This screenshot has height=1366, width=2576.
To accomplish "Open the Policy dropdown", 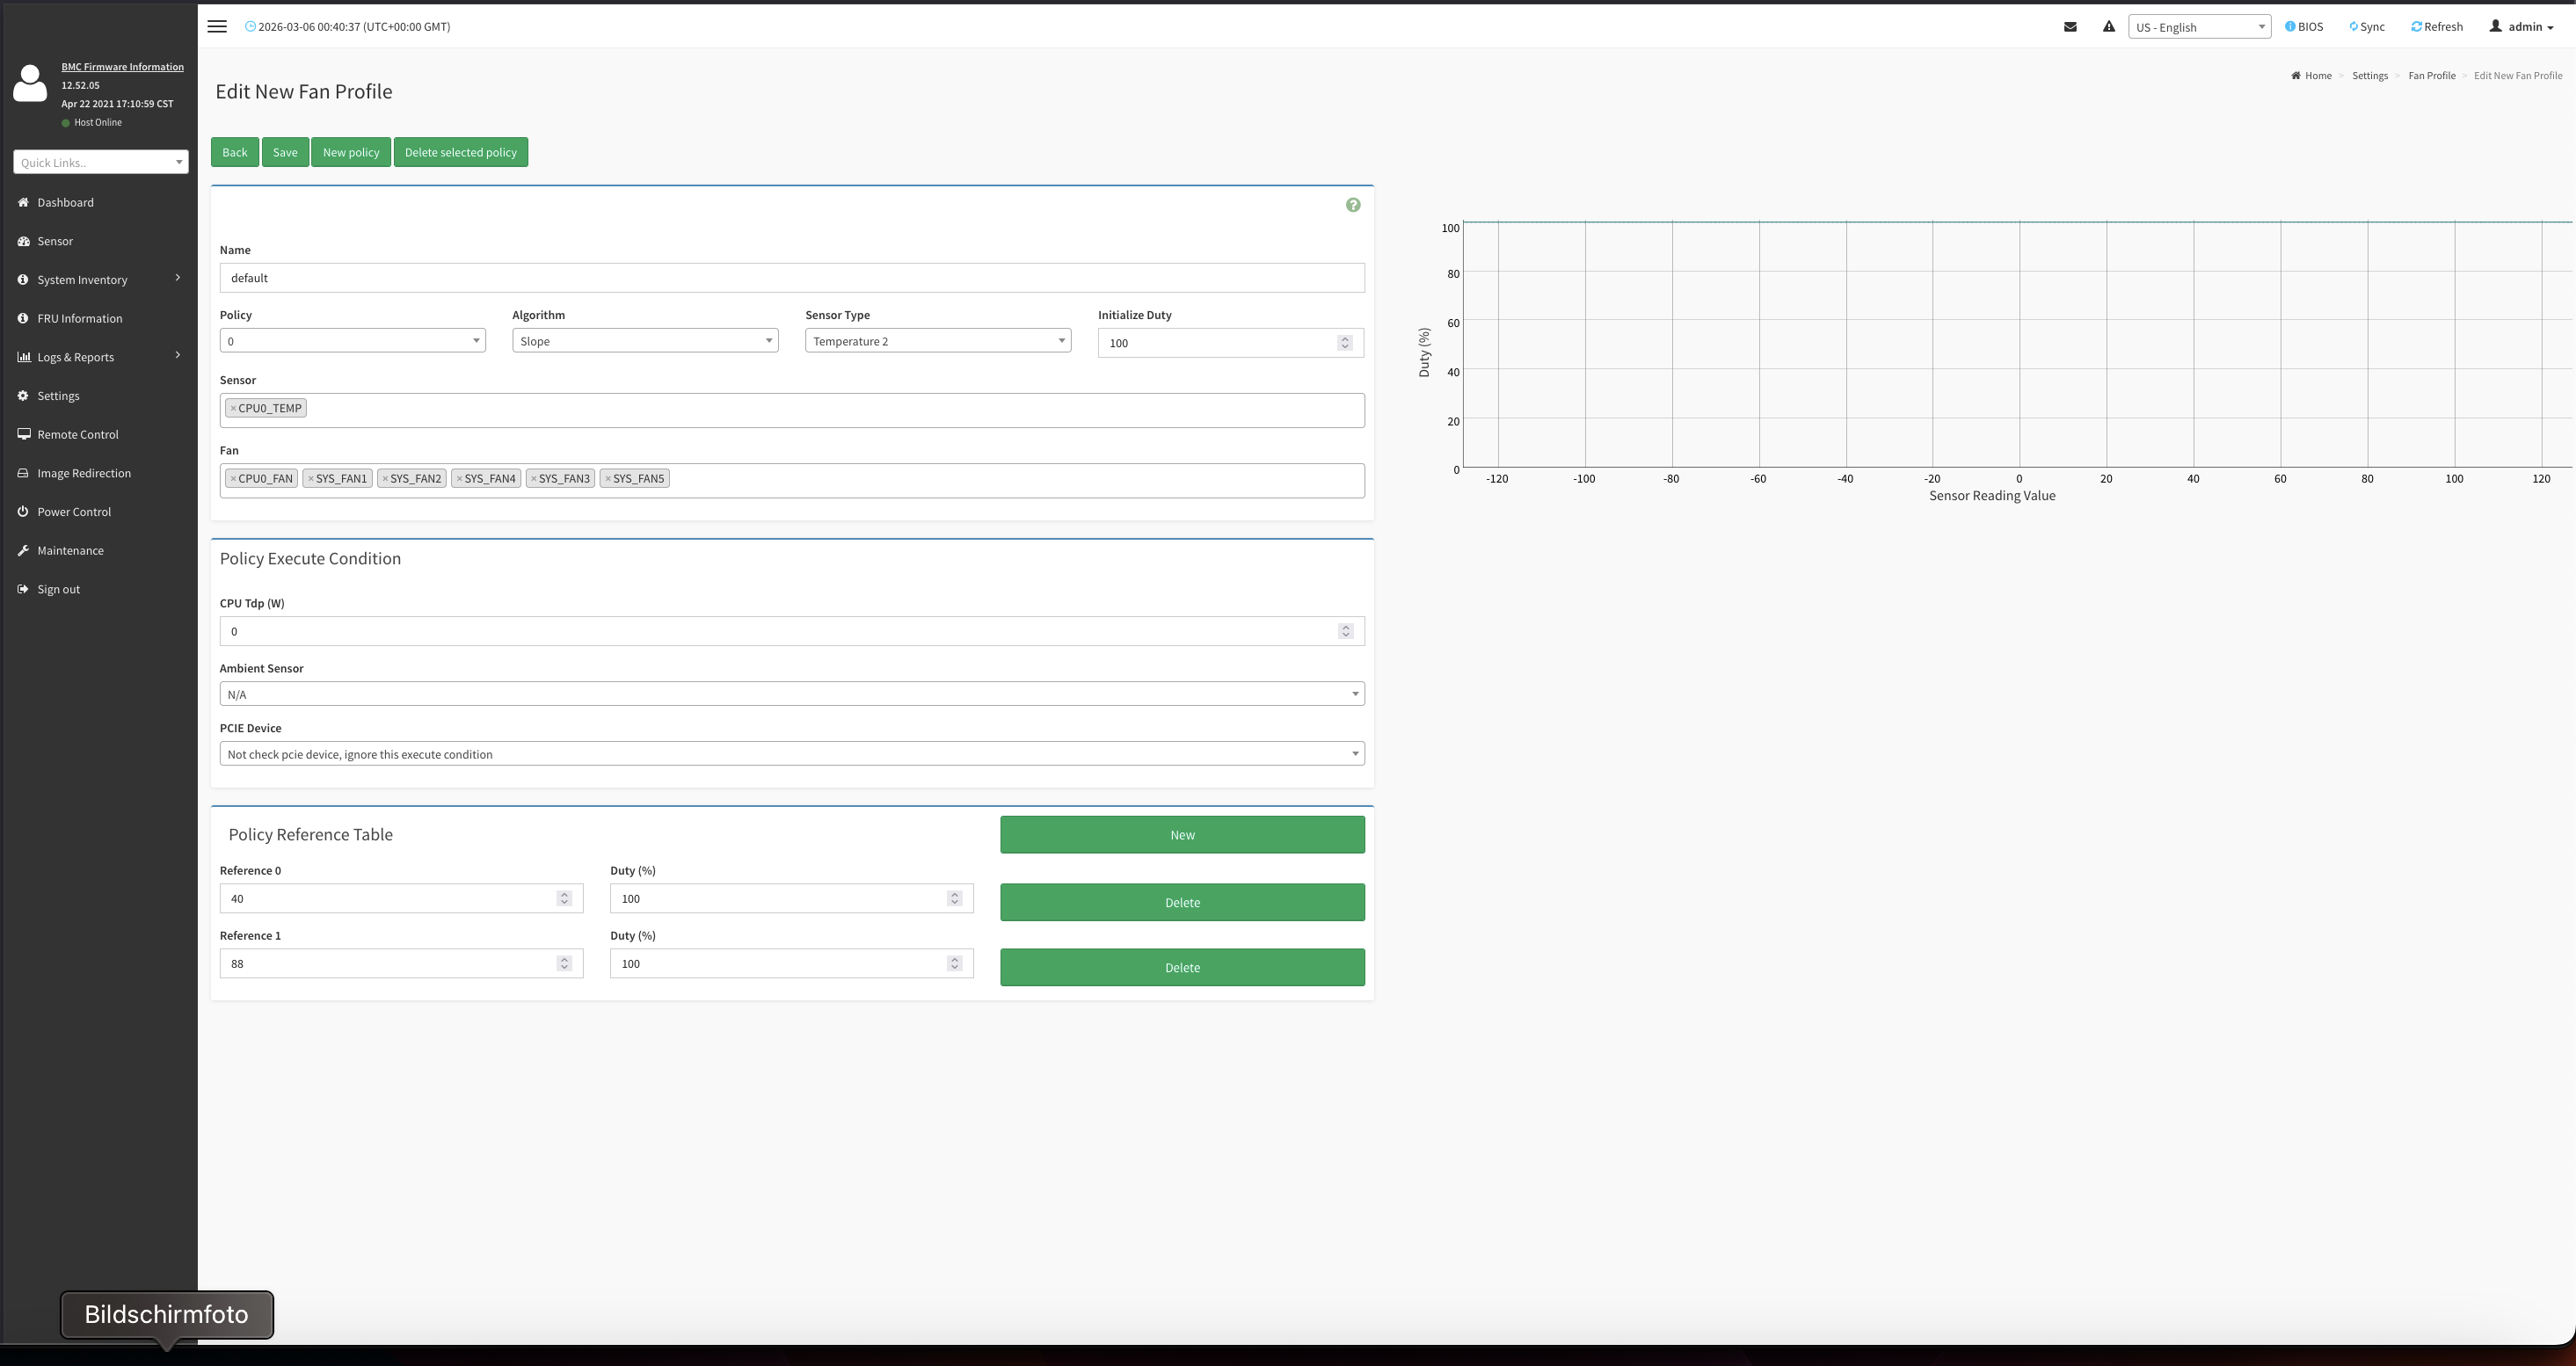I will pyautogui.click(x=352, y=341).
